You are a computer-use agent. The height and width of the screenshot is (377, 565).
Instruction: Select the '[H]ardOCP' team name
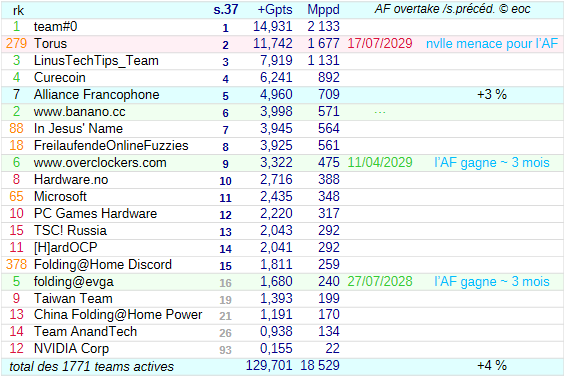click(x=65, y=248)
